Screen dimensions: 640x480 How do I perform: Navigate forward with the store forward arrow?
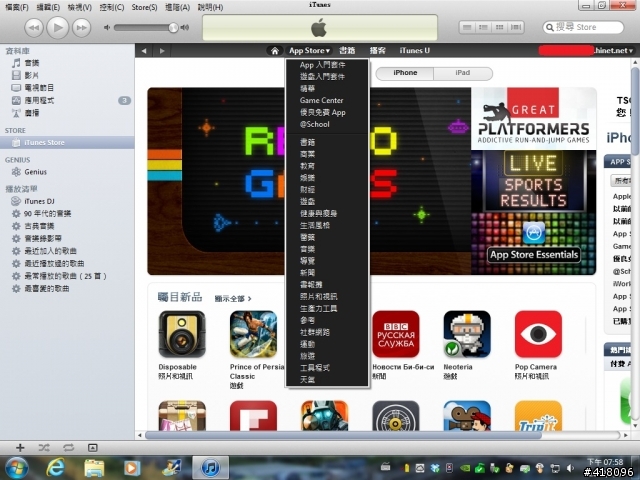(x=162, y=51)
